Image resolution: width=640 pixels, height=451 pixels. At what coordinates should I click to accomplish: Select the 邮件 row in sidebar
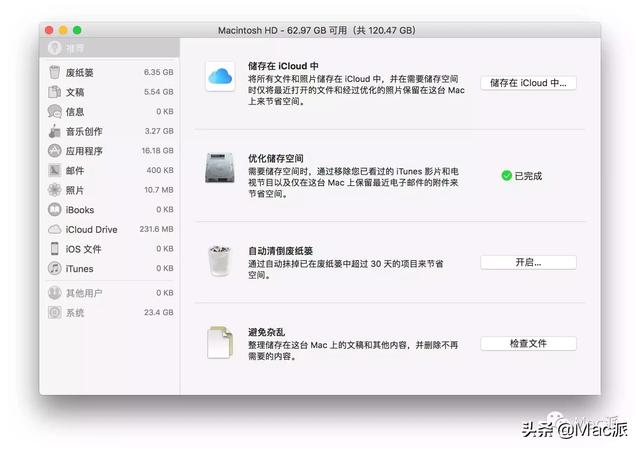point(110,170)
